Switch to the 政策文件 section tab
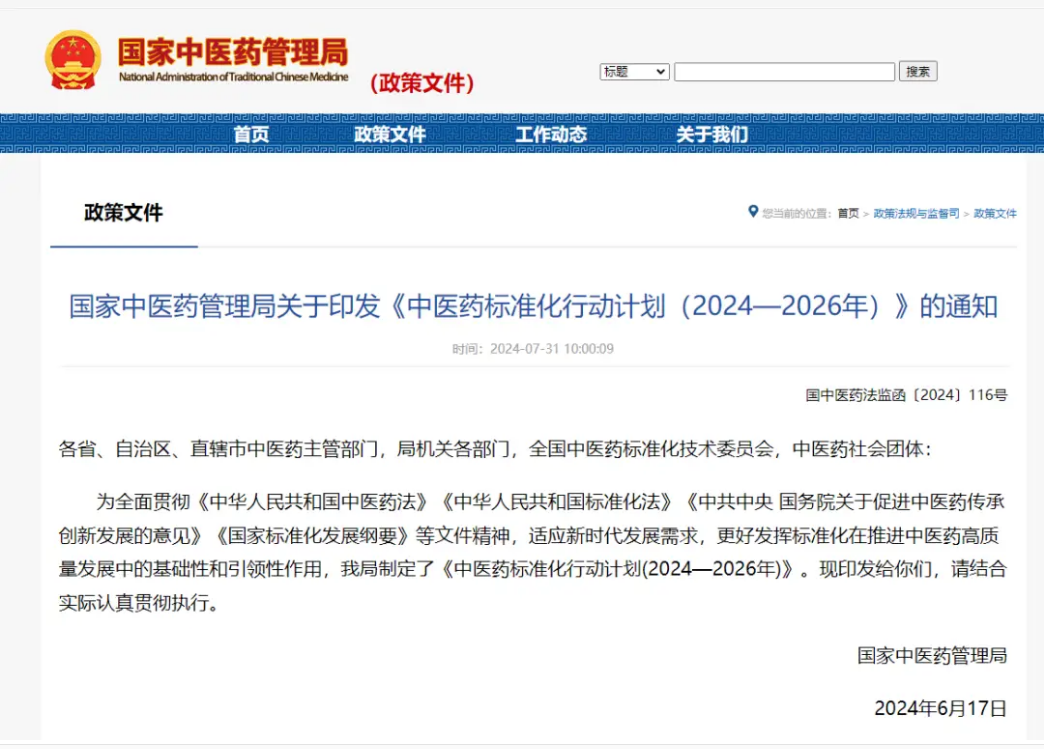The width and height of the screenshot is (1044, 749). [x=121, y=213]
